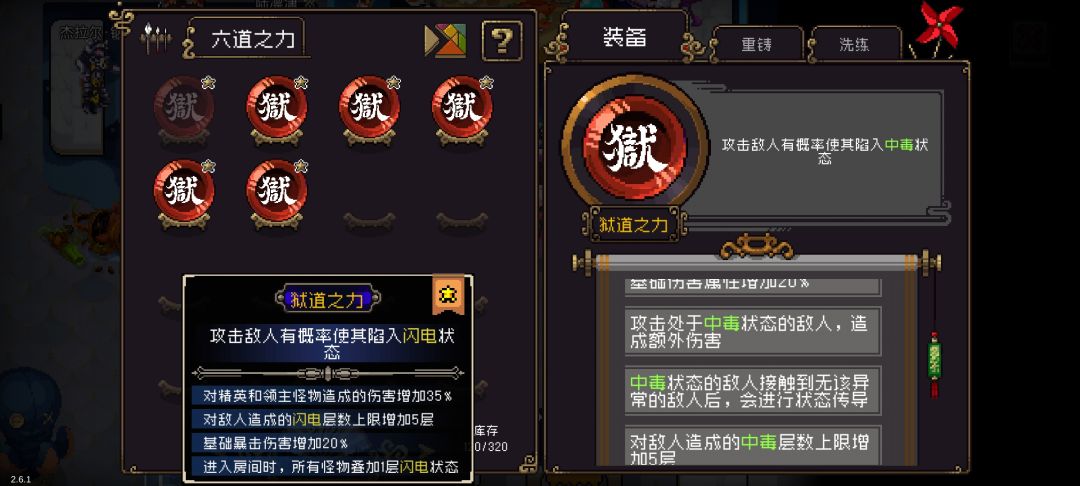Open the 装备 tab
1080x486 pixels.
625,37
